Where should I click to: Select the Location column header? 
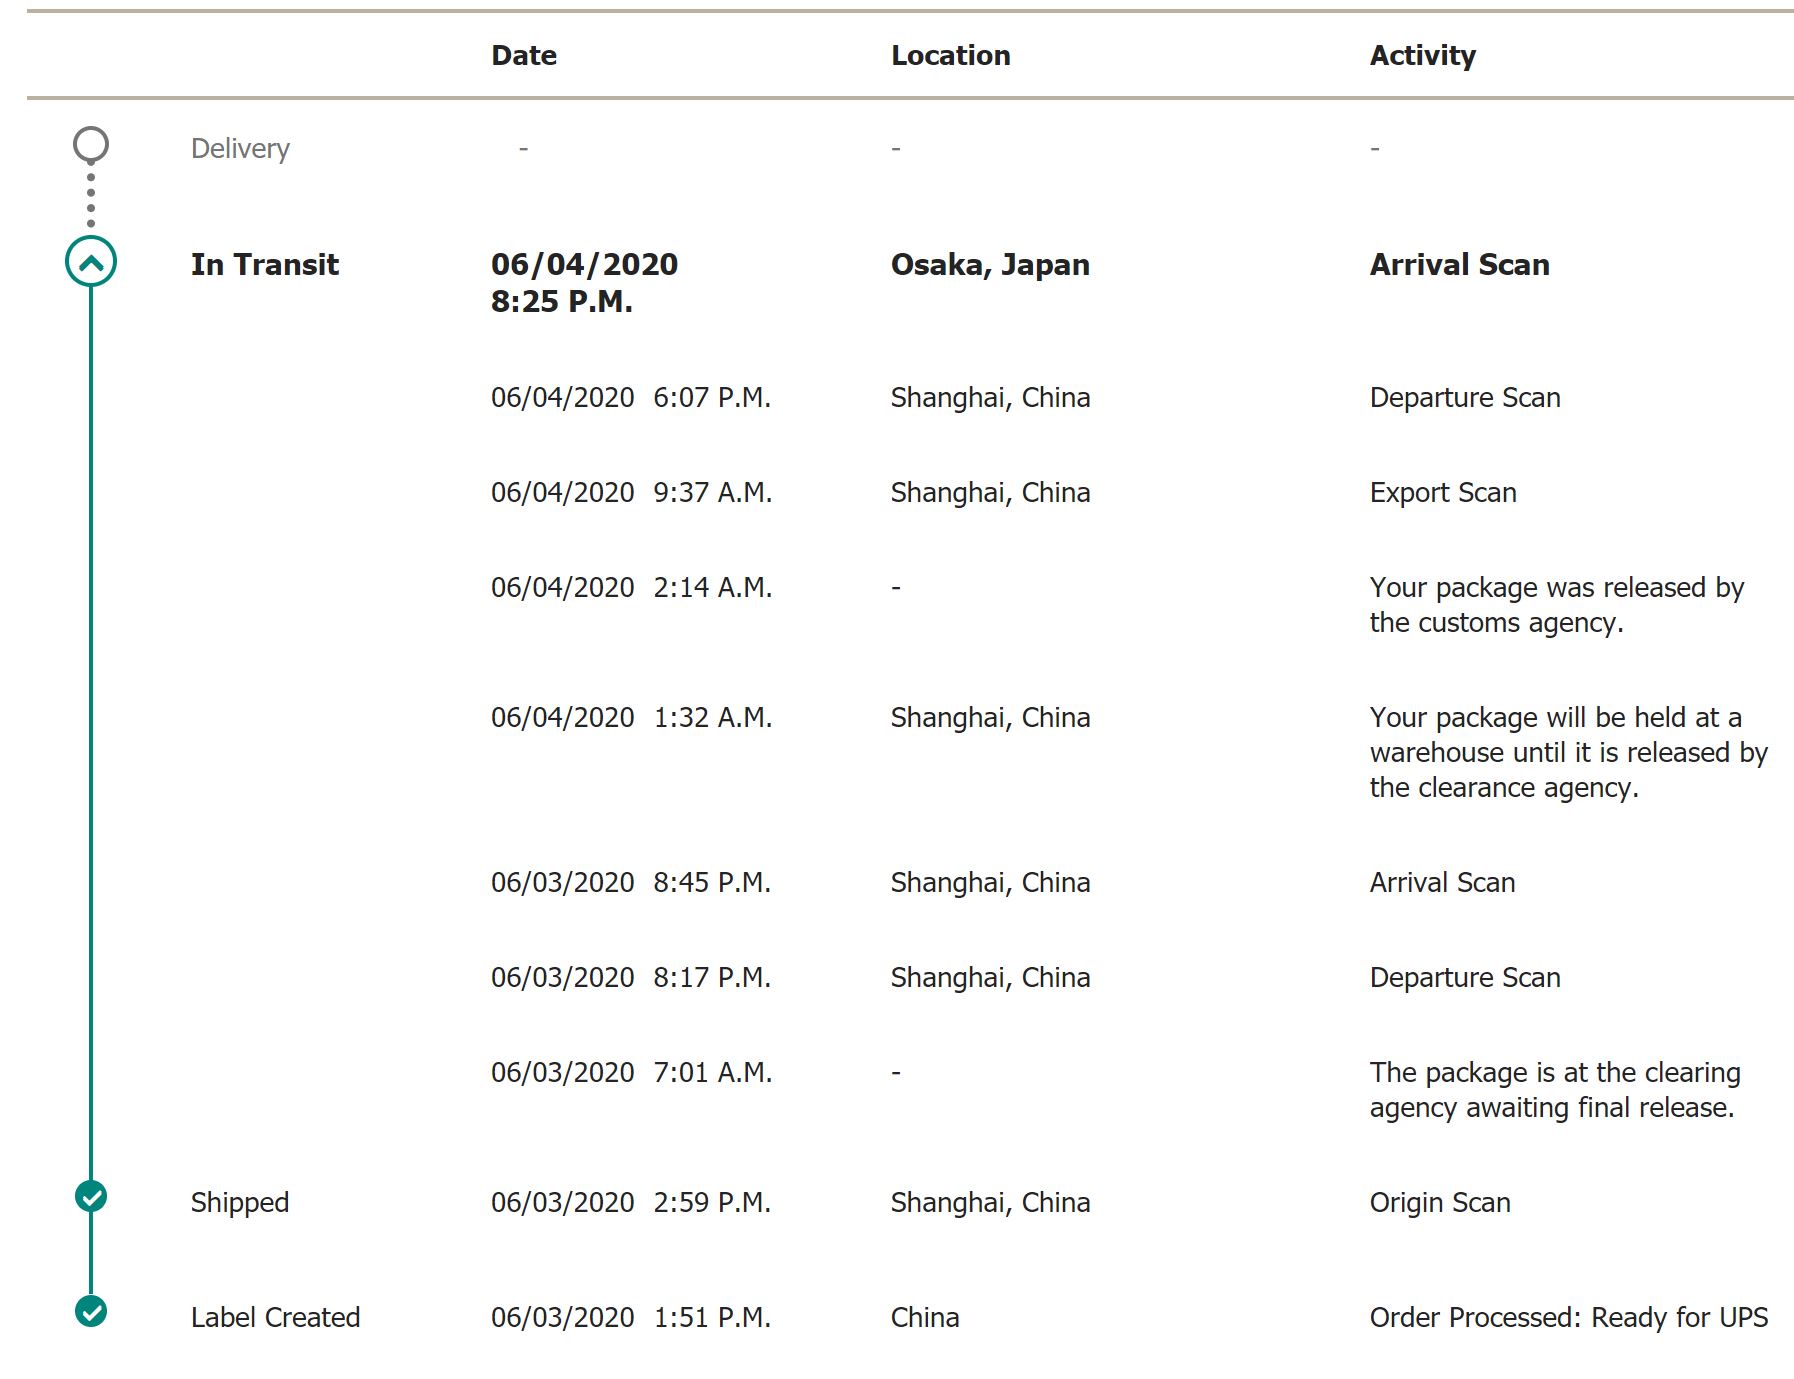pyautogui.click(x=951, y=56)
